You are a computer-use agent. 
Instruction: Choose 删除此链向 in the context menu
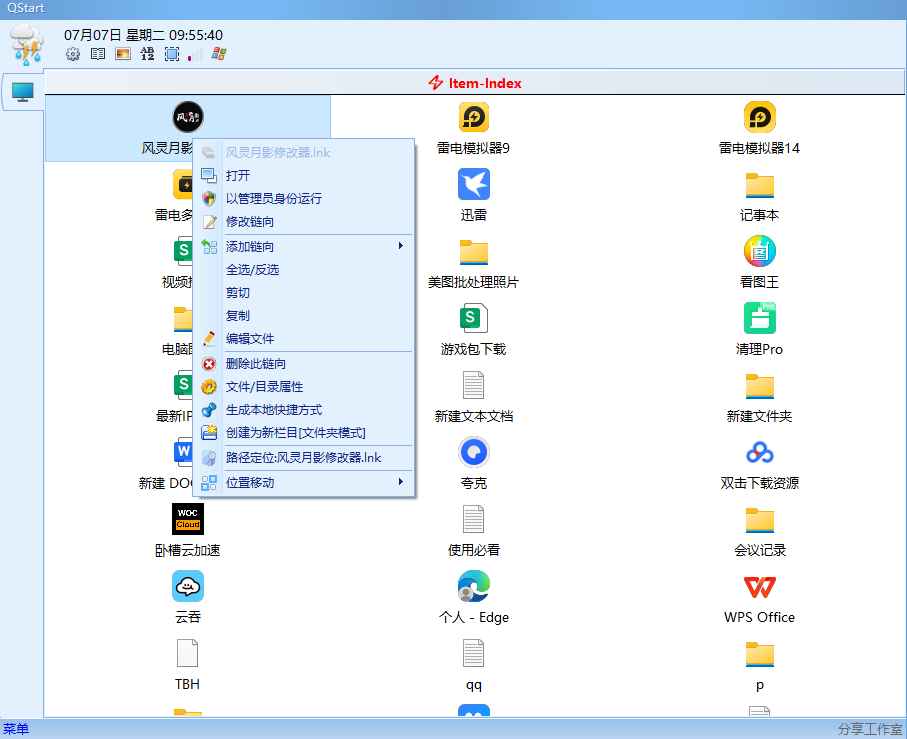[x=304, y=364]
